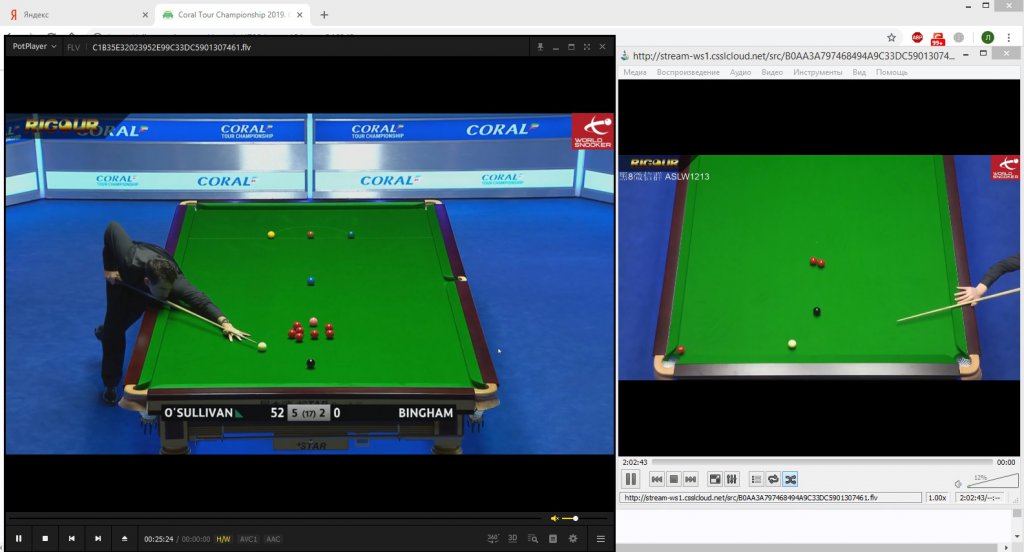
Task: Open a new Chrome tab
Action: click(x=324, y=14)
